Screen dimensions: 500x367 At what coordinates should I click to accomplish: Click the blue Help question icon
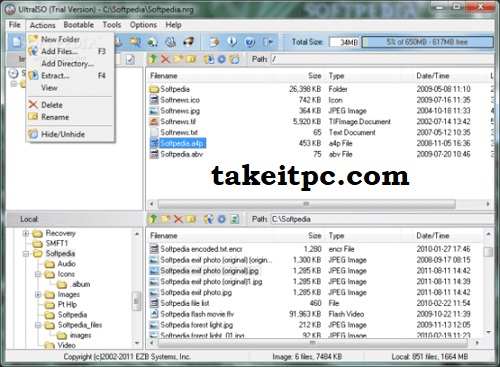pyautogui.click(x=250, y=42)
